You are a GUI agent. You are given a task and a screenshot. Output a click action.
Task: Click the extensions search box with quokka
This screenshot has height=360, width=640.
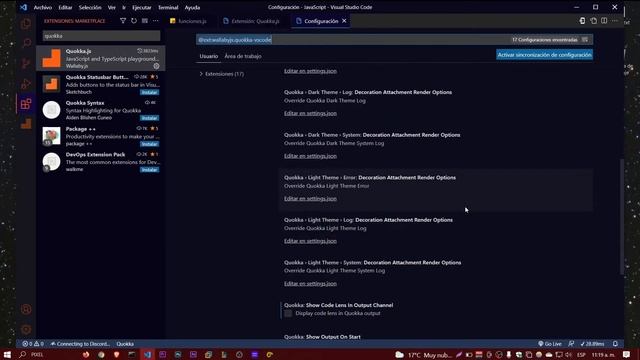pos(101,36)
